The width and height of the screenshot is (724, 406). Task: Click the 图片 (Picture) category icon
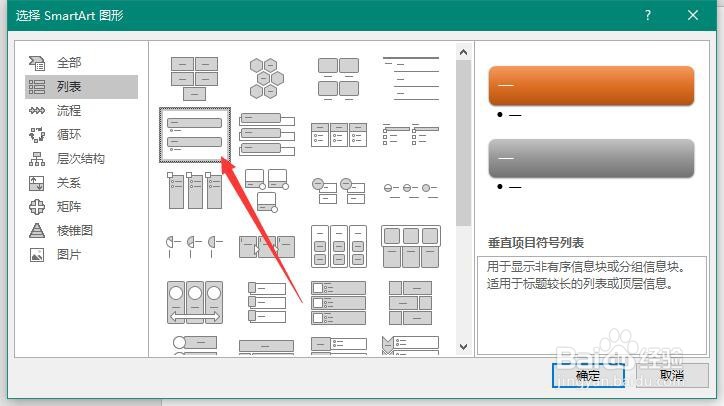(x=37, y=255)
